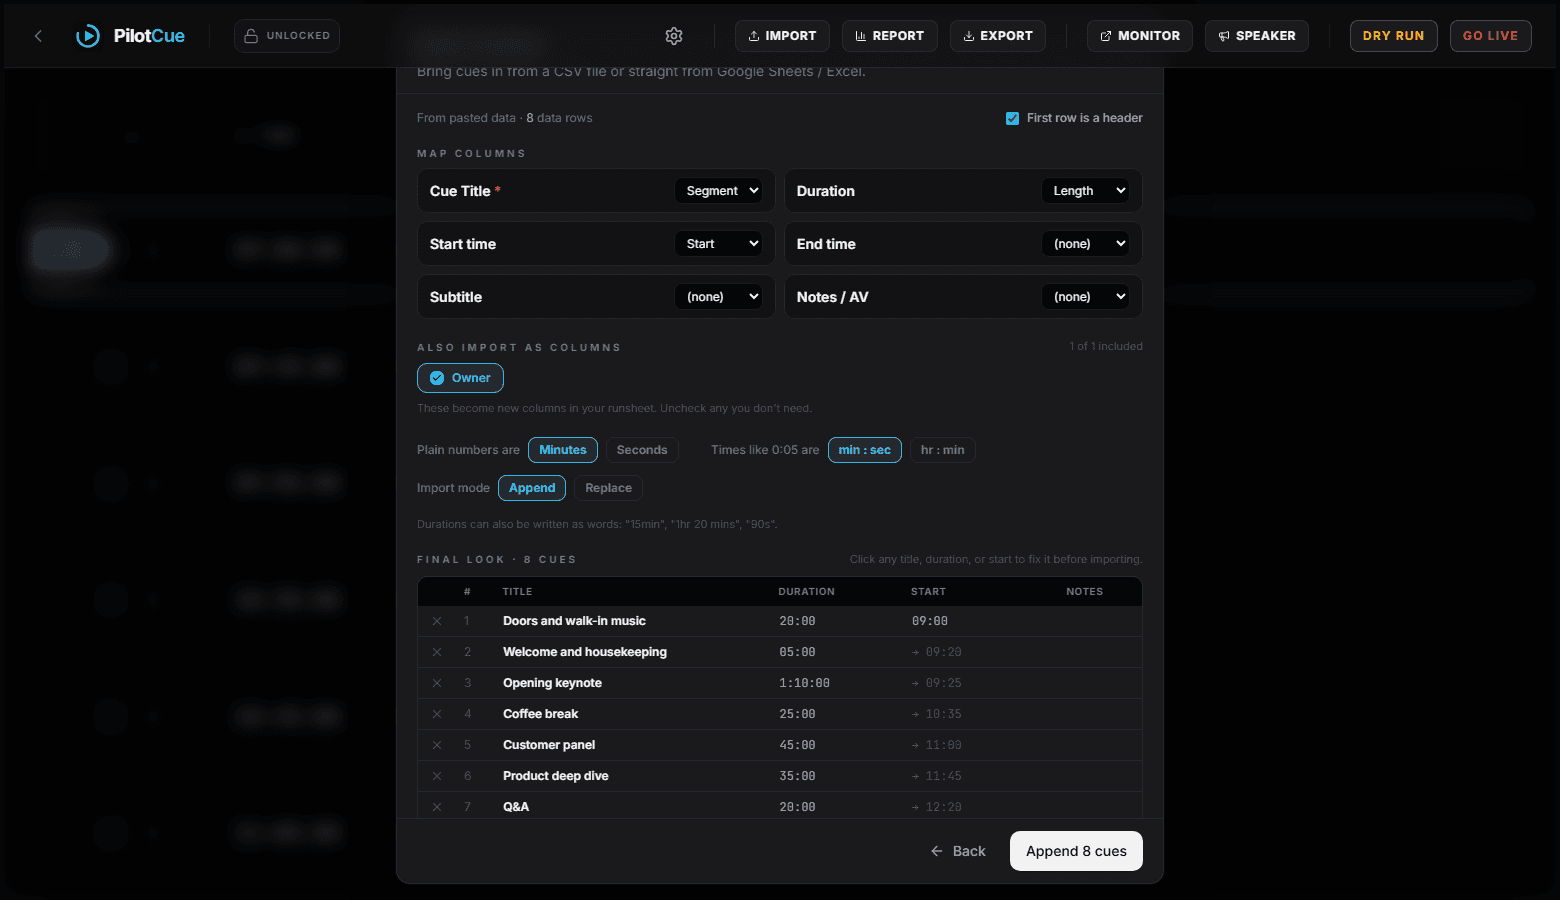The width and height of the screenshot is (1560, 900).
Task: Edit title Customer panel
Action: [x=549, y=745]
